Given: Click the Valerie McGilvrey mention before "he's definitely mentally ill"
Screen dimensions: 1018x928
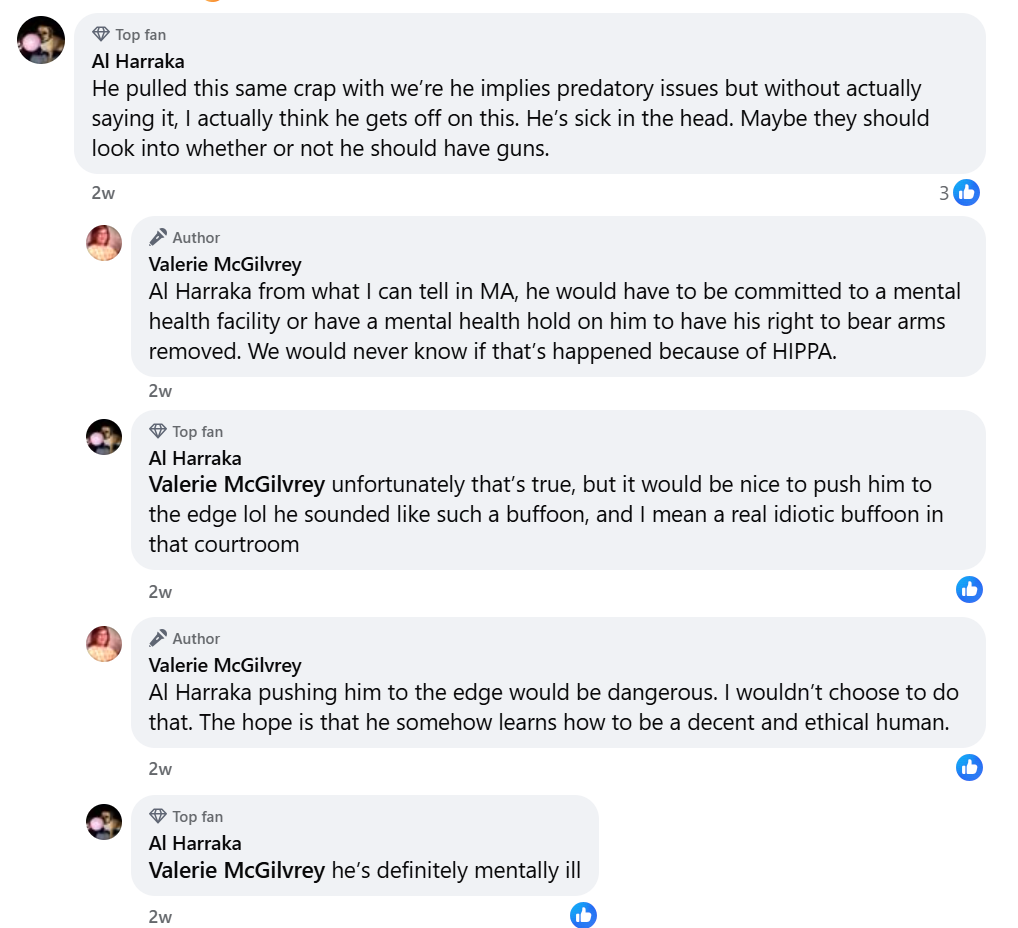Looking at the screenshot, I should tap(237, 870).
